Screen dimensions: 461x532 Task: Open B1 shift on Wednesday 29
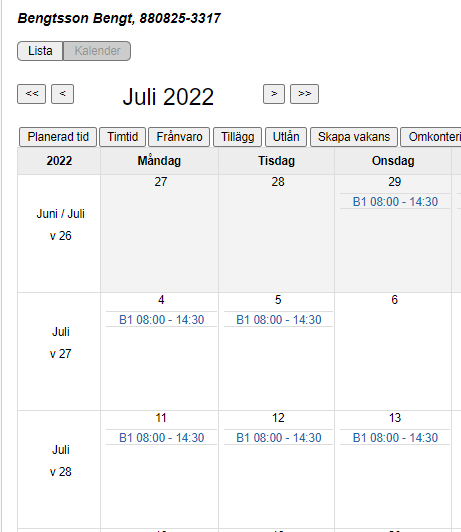tap(395, 202)
